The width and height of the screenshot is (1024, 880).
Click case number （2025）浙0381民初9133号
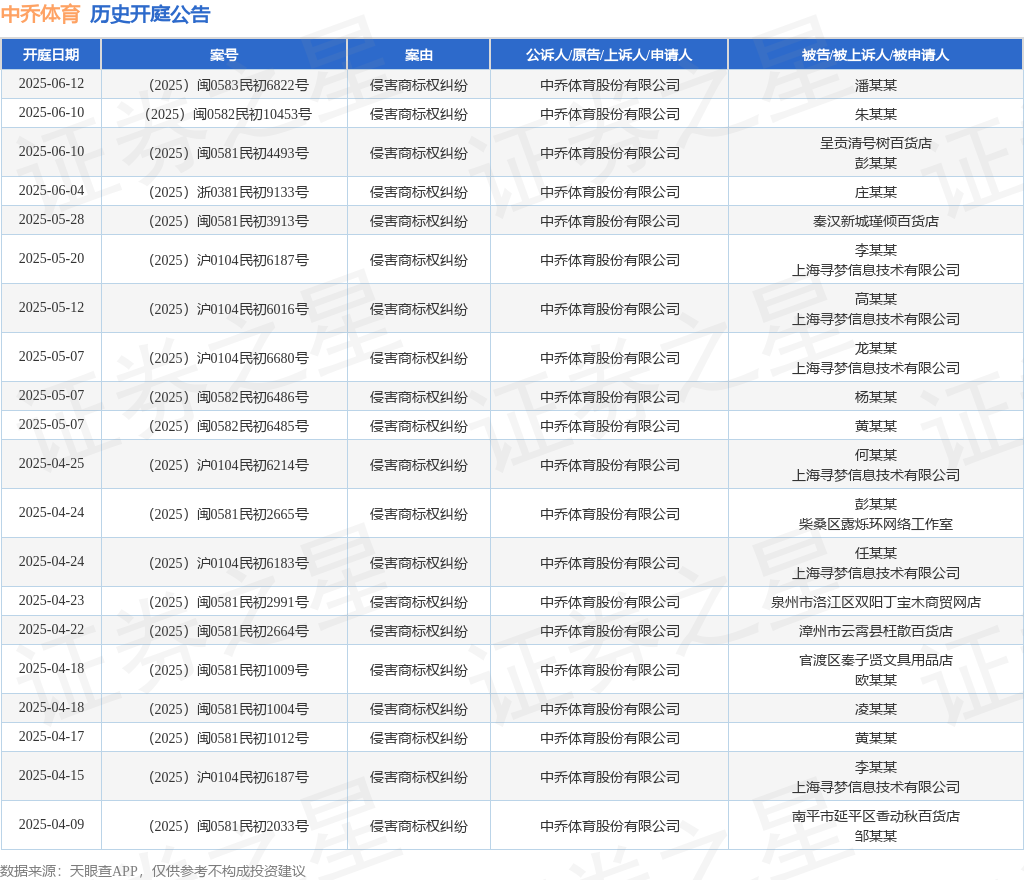point(225,192)
